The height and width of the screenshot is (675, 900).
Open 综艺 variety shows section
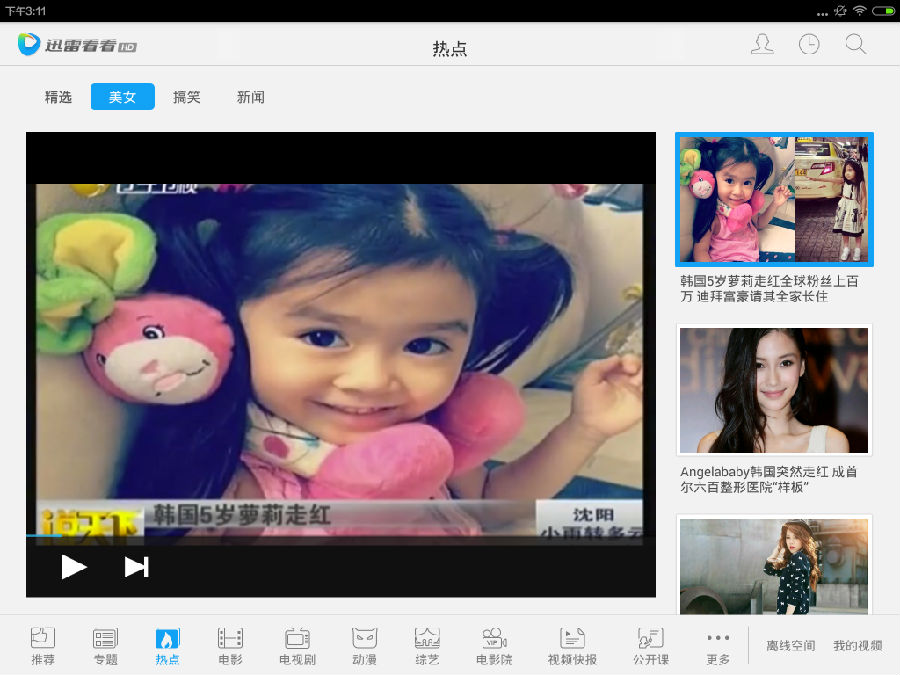coord(427,645)
